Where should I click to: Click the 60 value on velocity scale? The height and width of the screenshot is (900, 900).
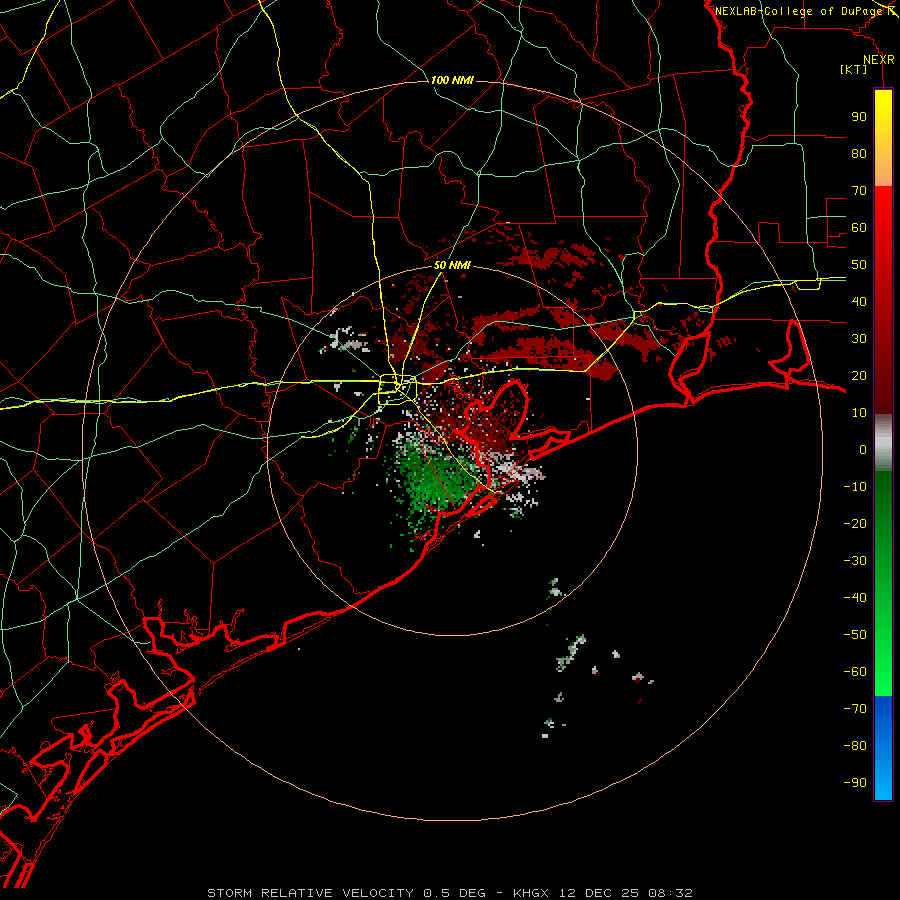859,228
